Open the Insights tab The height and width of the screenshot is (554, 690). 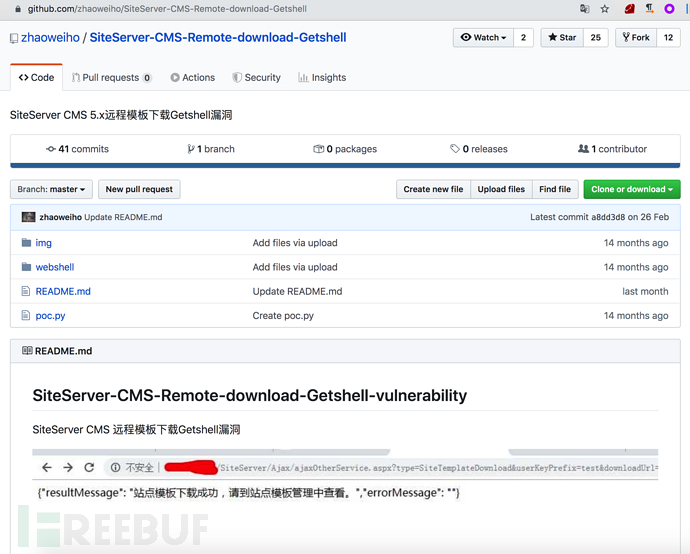(x=322, y=77)
